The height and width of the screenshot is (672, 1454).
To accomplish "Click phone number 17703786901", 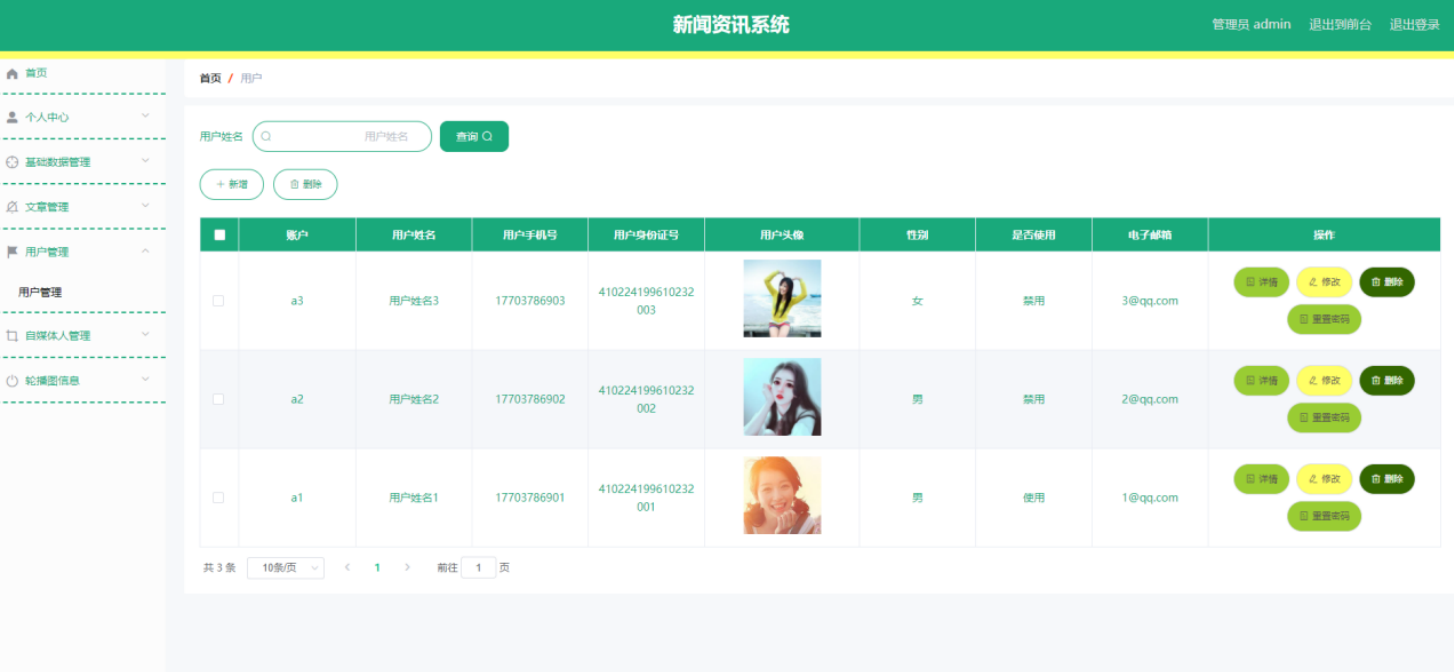I will click(x=530, y=497).
